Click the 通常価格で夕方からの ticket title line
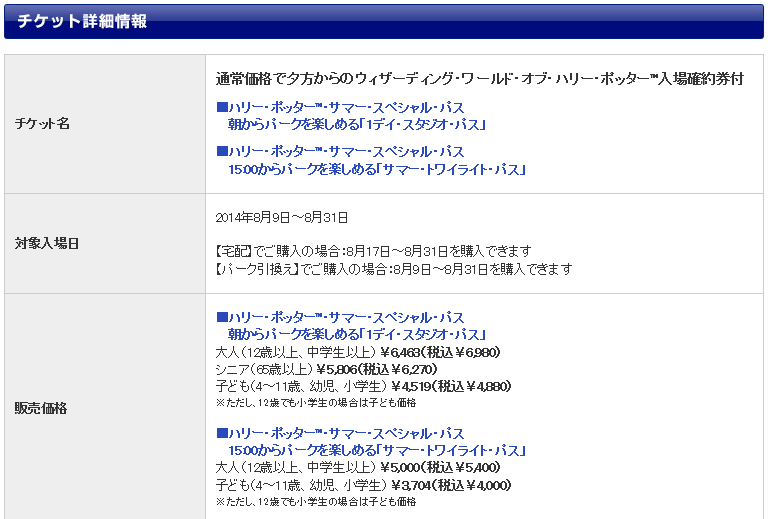Screen dimensions: 768x519 pyautogui.click(x=480, y=78)
